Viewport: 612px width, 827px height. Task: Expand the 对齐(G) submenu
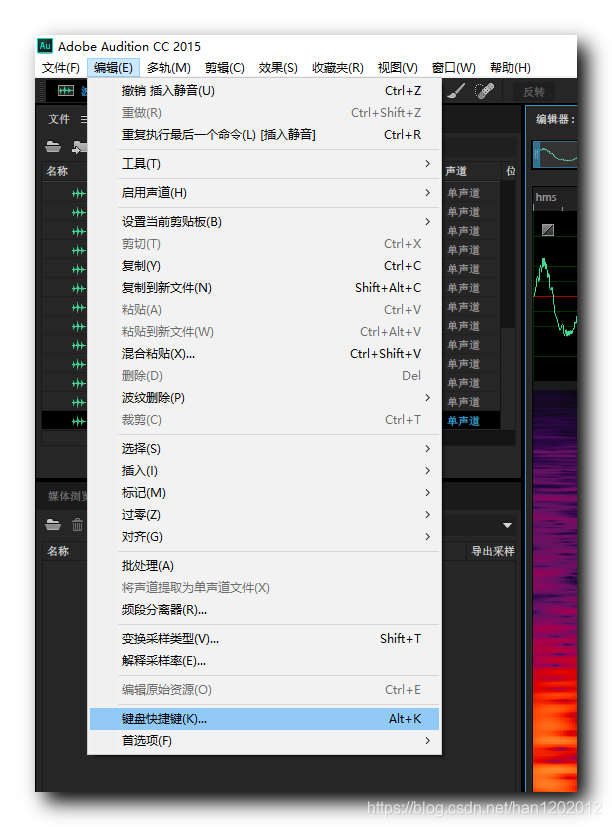pyautogui.click(x=264, y=537)
